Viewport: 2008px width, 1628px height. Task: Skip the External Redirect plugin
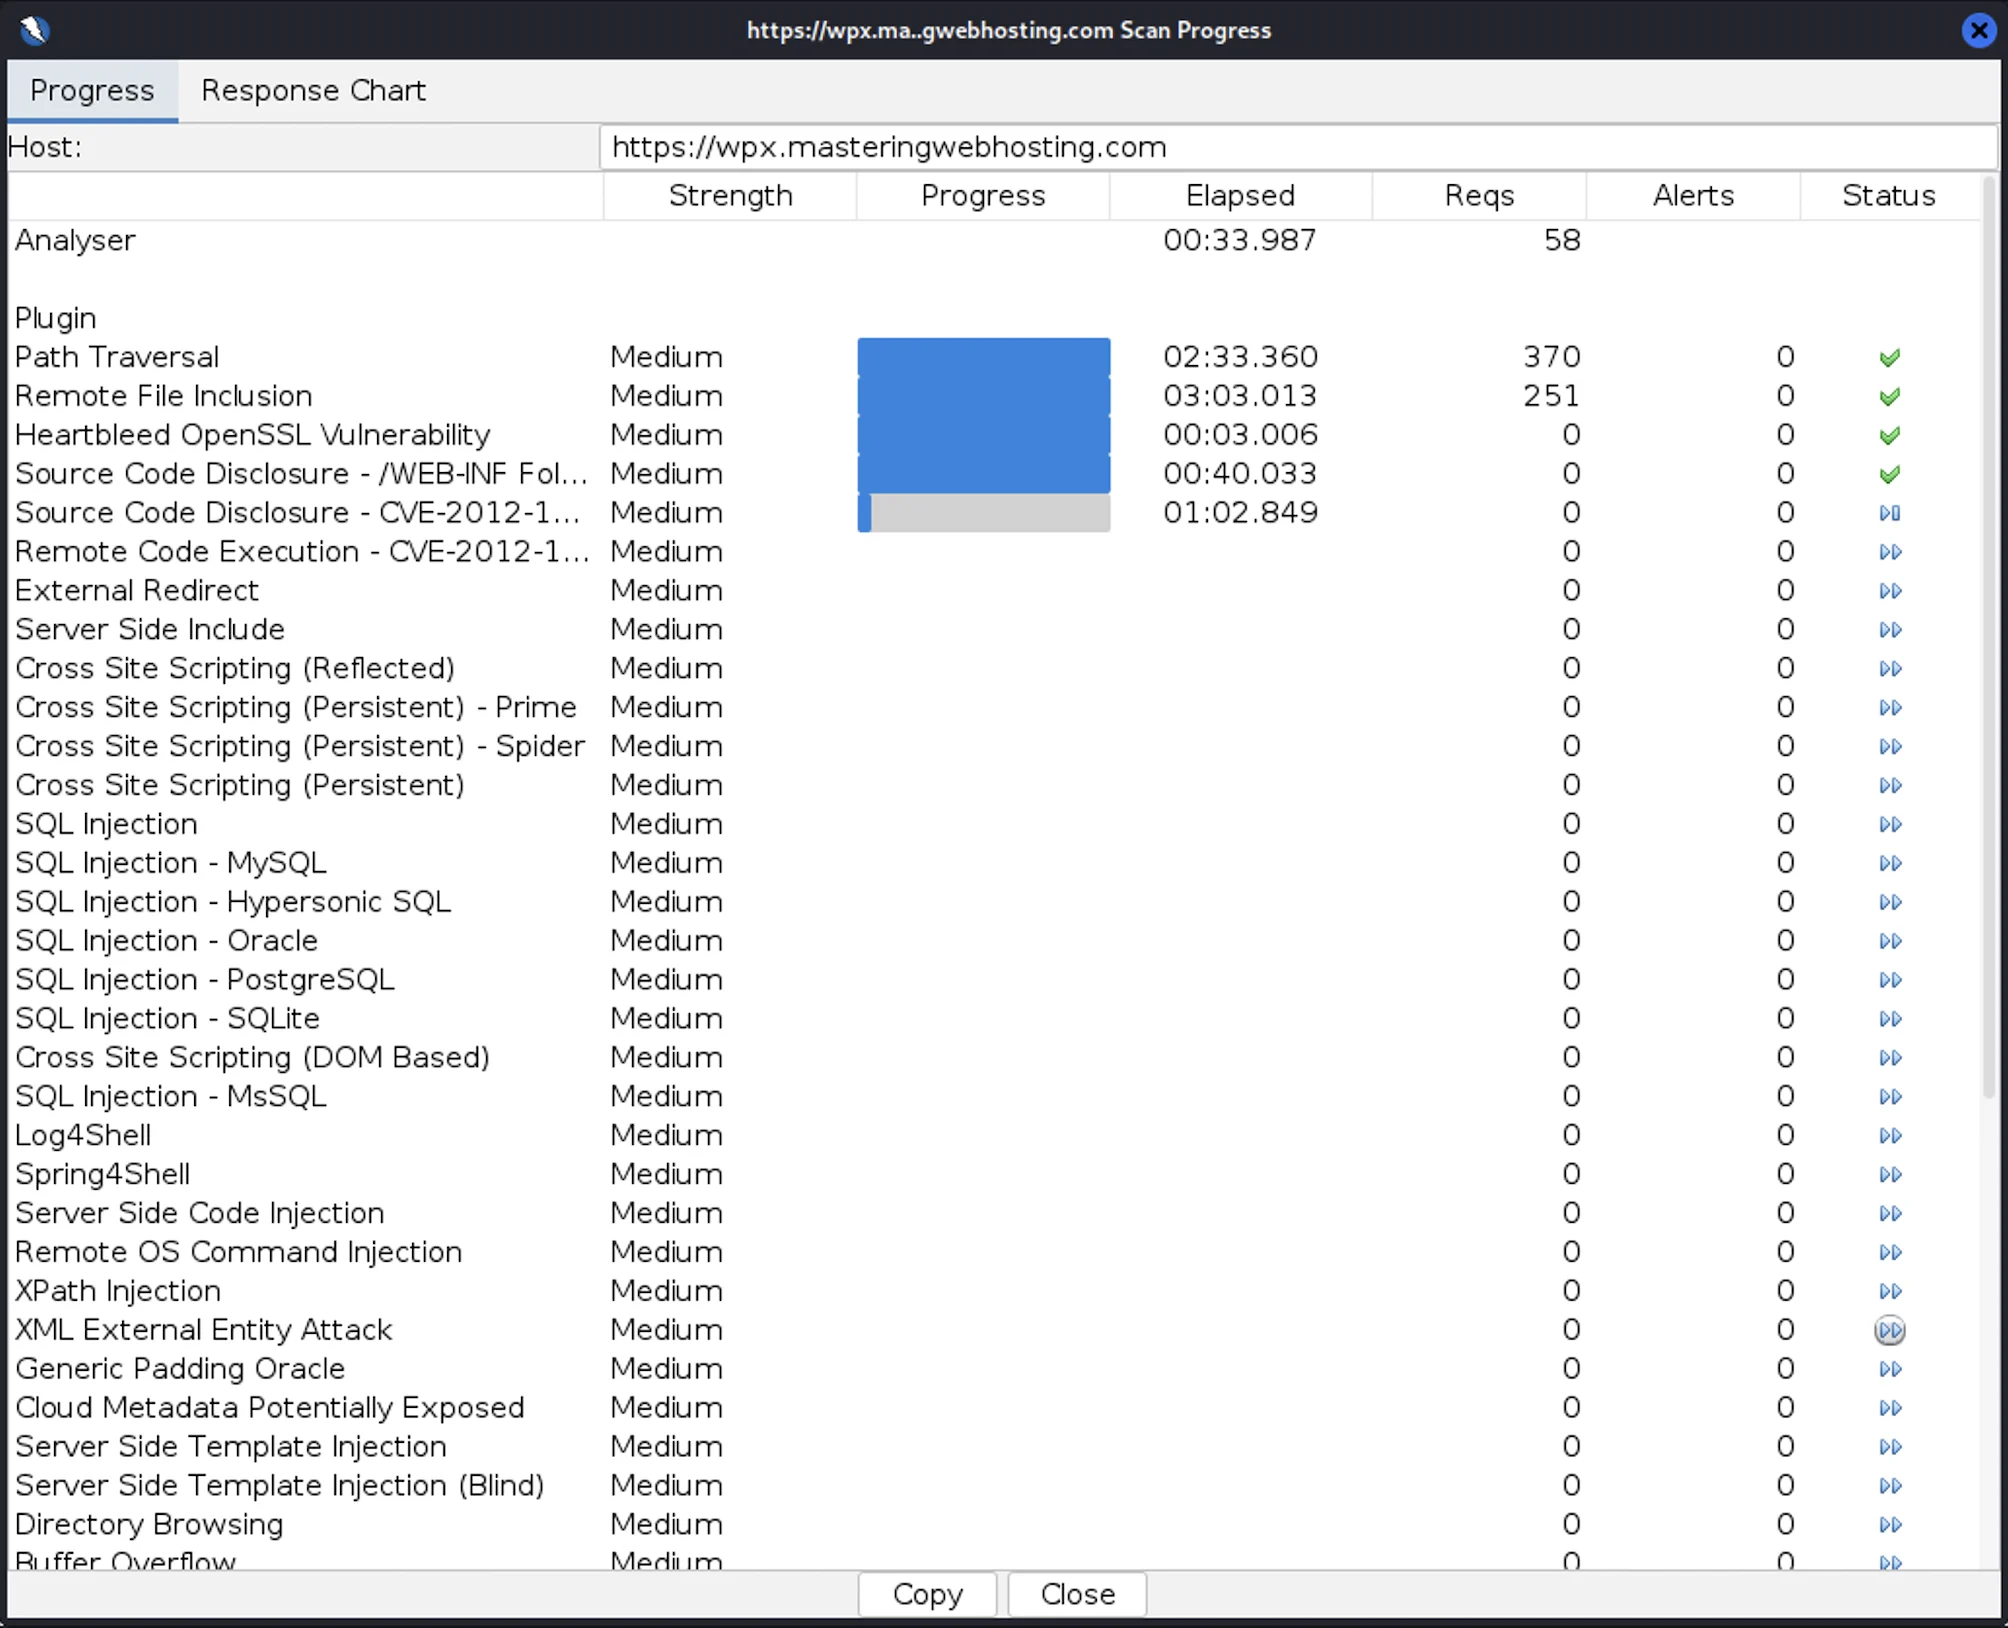(1889, 591)
